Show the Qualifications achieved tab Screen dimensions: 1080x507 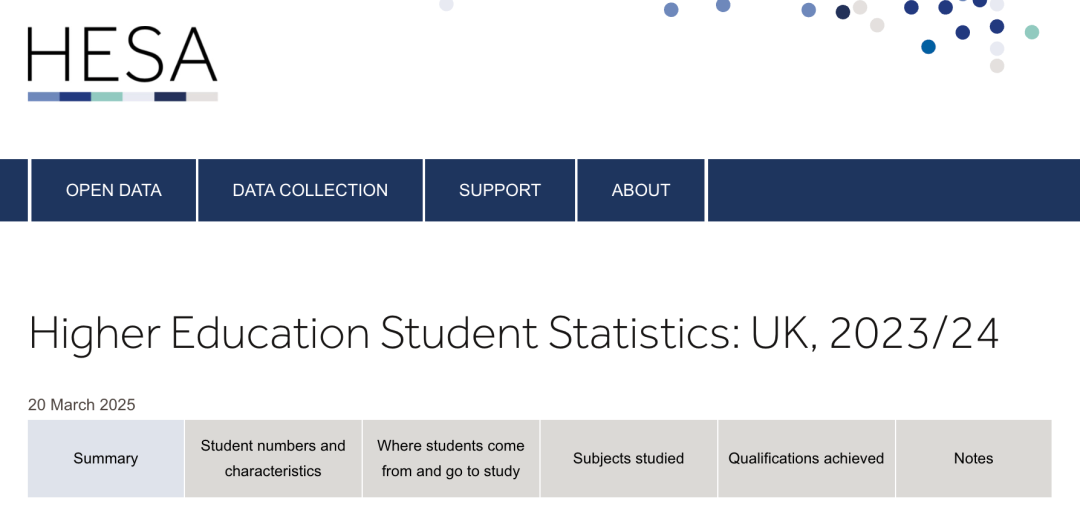click(x=806, y=459)
